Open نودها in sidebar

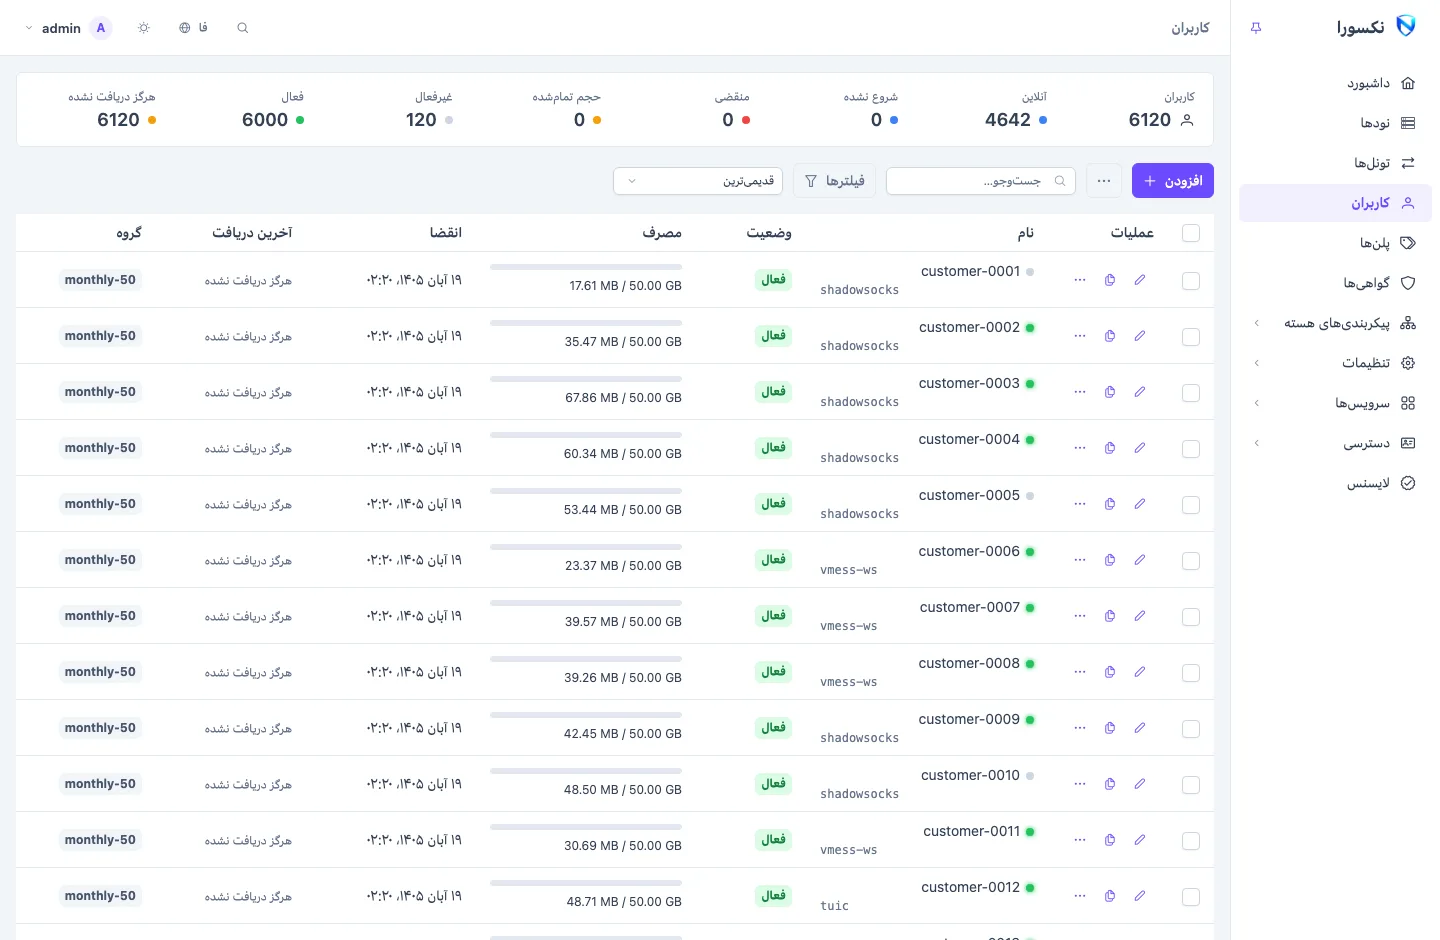(x=1335, y=123)
